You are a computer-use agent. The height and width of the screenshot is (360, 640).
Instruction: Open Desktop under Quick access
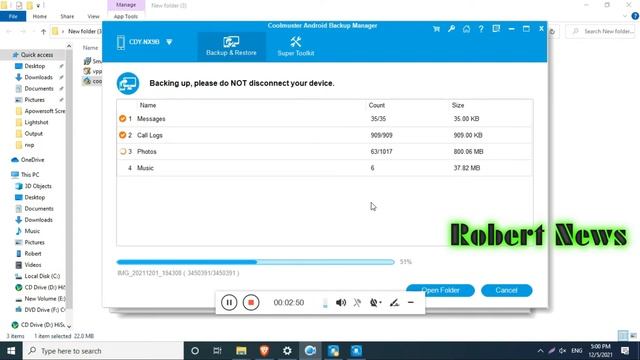pyautogui.click(x=35, y=66)
